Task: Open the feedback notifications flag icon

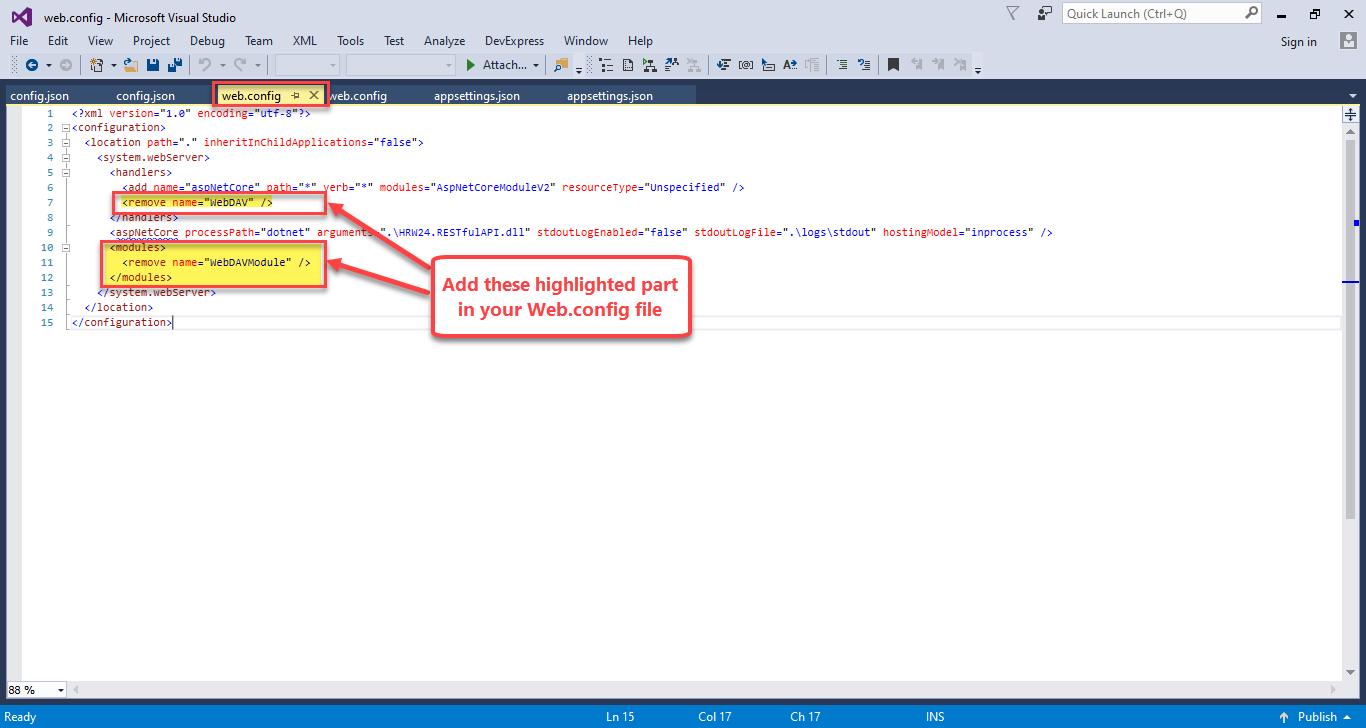Action: click(x=1011, y=13)
